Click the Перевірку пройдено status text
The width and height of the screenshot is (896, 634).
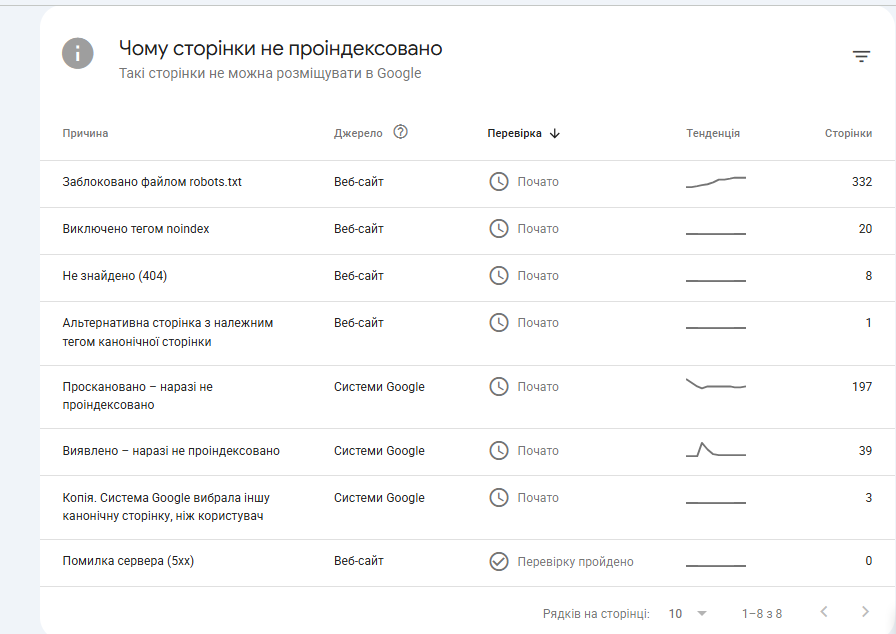(575, 562)
